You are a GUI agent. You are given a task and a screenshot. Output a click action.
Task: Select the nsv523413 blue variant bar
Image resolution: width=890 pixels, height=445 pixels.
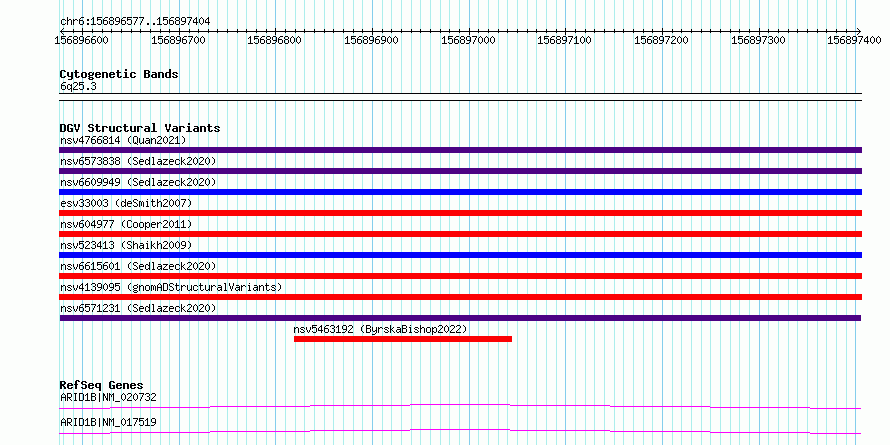pos(460,255)
